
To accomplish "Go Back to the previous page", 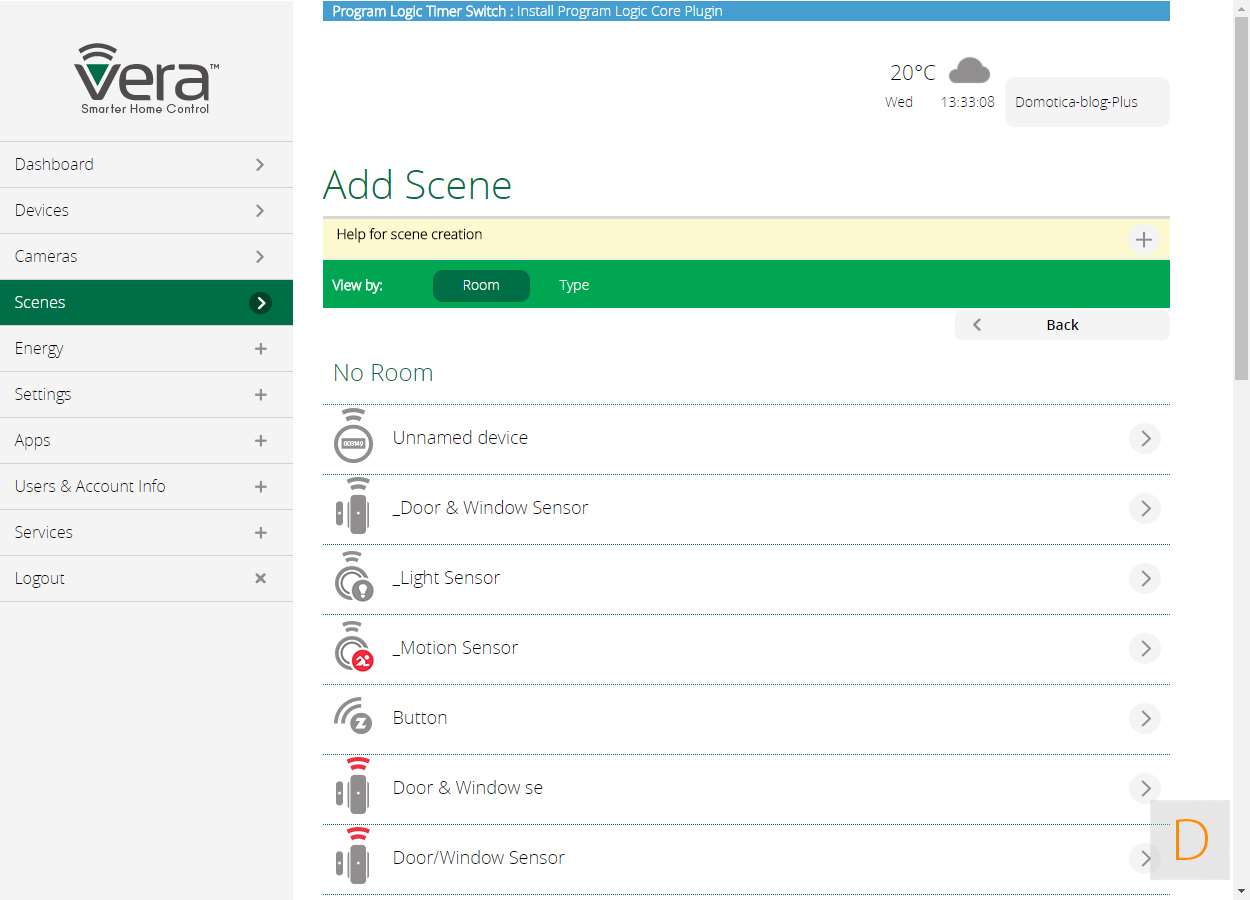I will tap(1061, 325).
